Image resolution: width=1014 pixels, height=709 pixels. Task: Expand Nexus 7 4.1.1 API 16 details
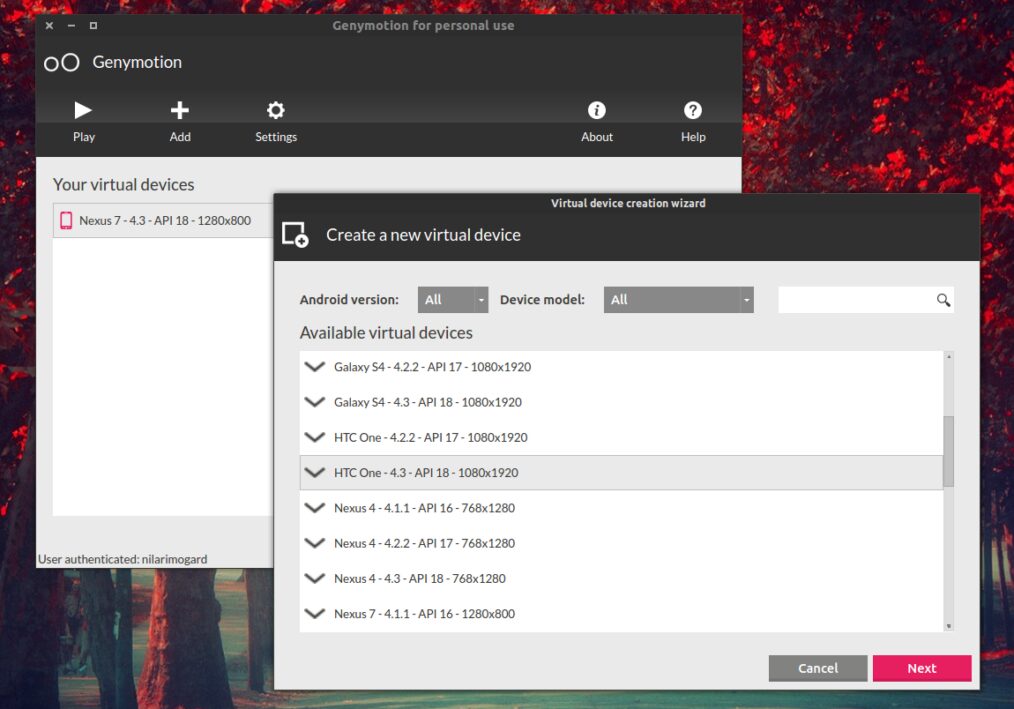pos(314,614)
